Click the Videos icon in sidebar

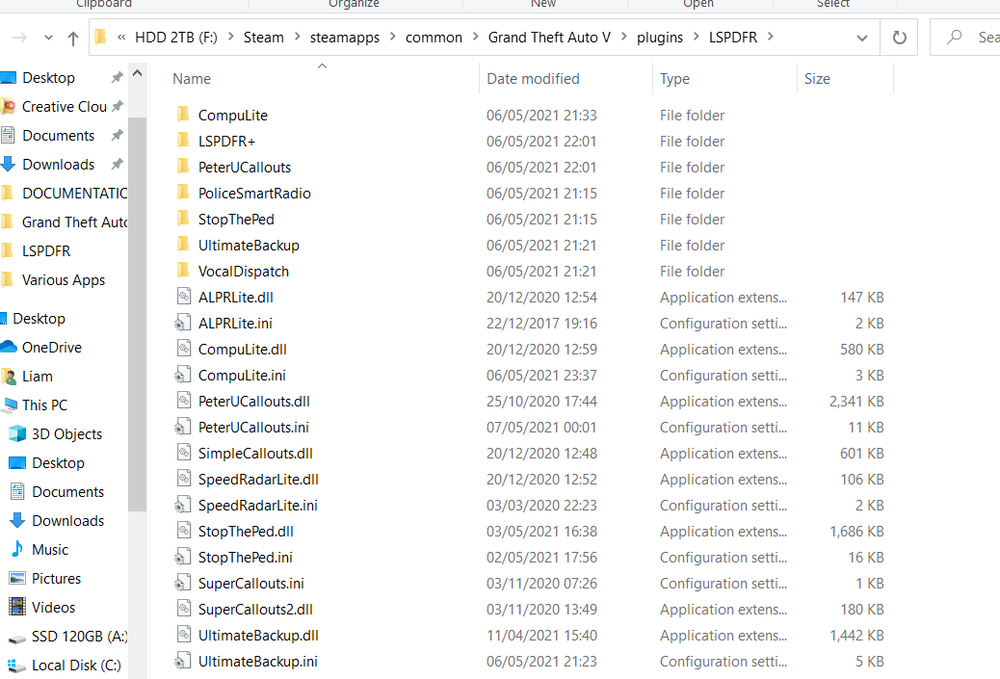17,607
